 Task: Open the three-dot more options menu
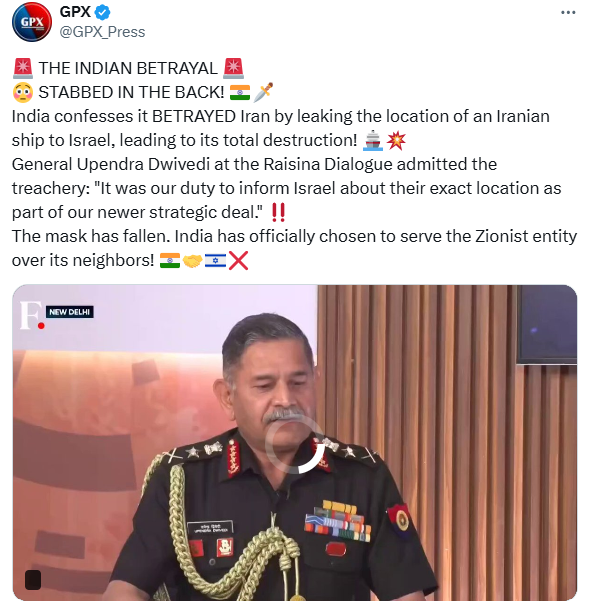click(568, 13)
